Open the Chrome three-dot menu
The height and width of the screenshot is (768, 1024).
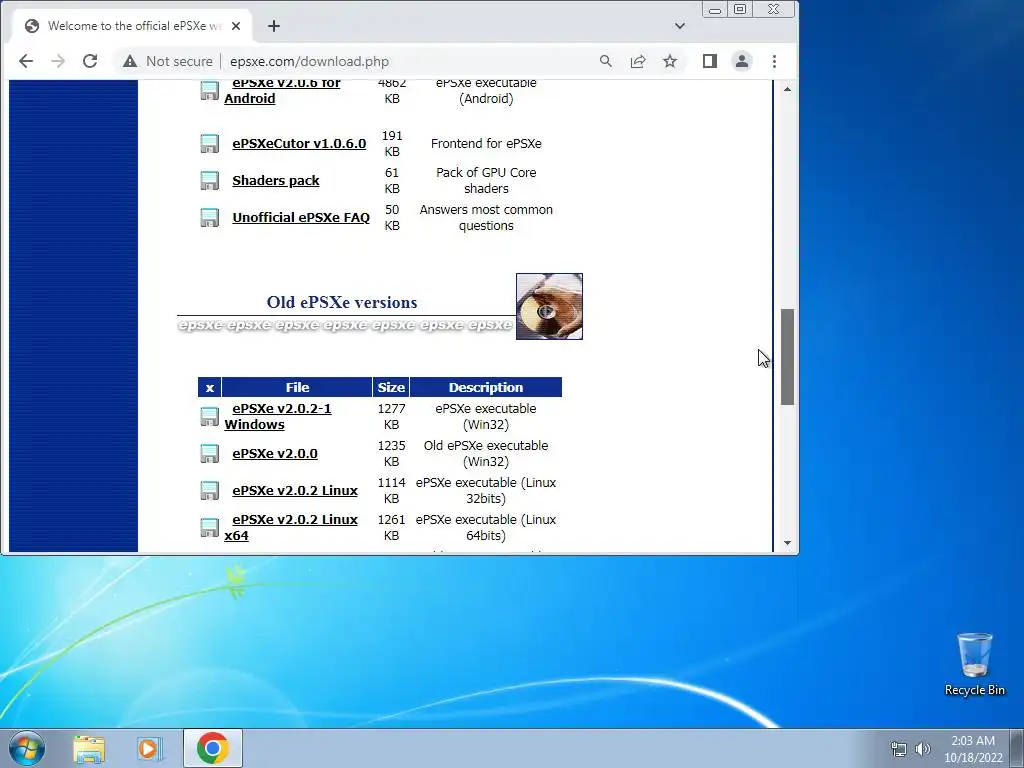point(775,61)
